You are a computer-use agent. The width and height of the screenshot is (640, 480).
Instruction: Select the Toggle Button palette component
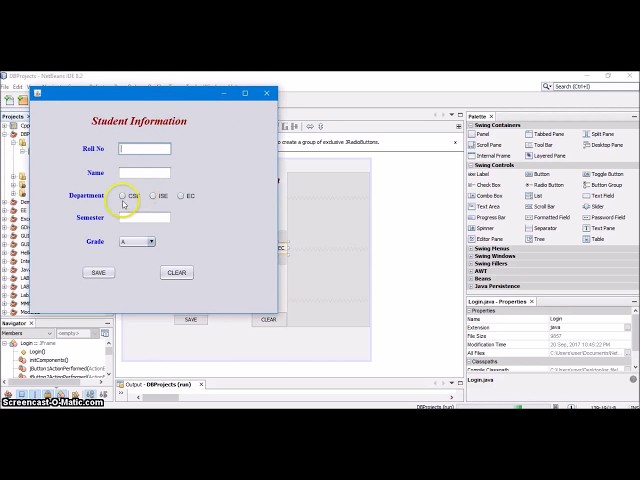point(603,174)
